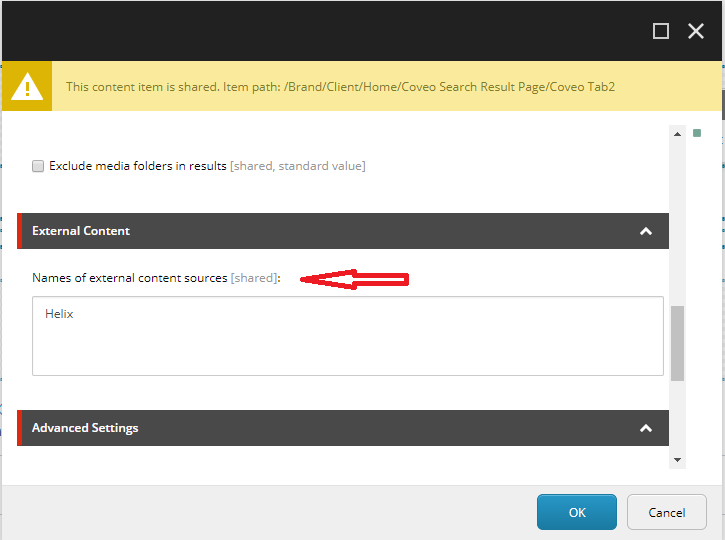Image resolution: width=725 pixels, height=540 pixels.
Task: Click the scrollbar down arrow
Action: click(677, 459)
